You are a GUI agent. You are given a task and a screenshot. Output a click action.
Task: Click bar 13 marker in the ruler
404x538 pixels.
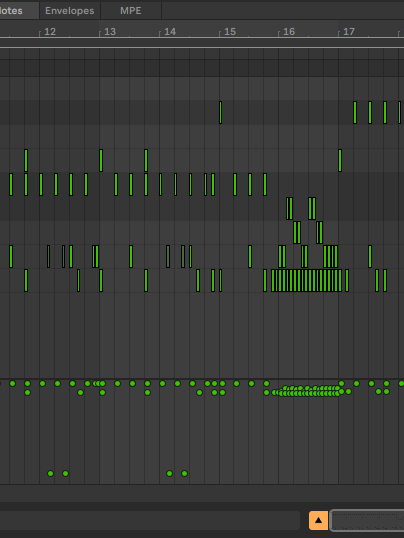[110, 32]
